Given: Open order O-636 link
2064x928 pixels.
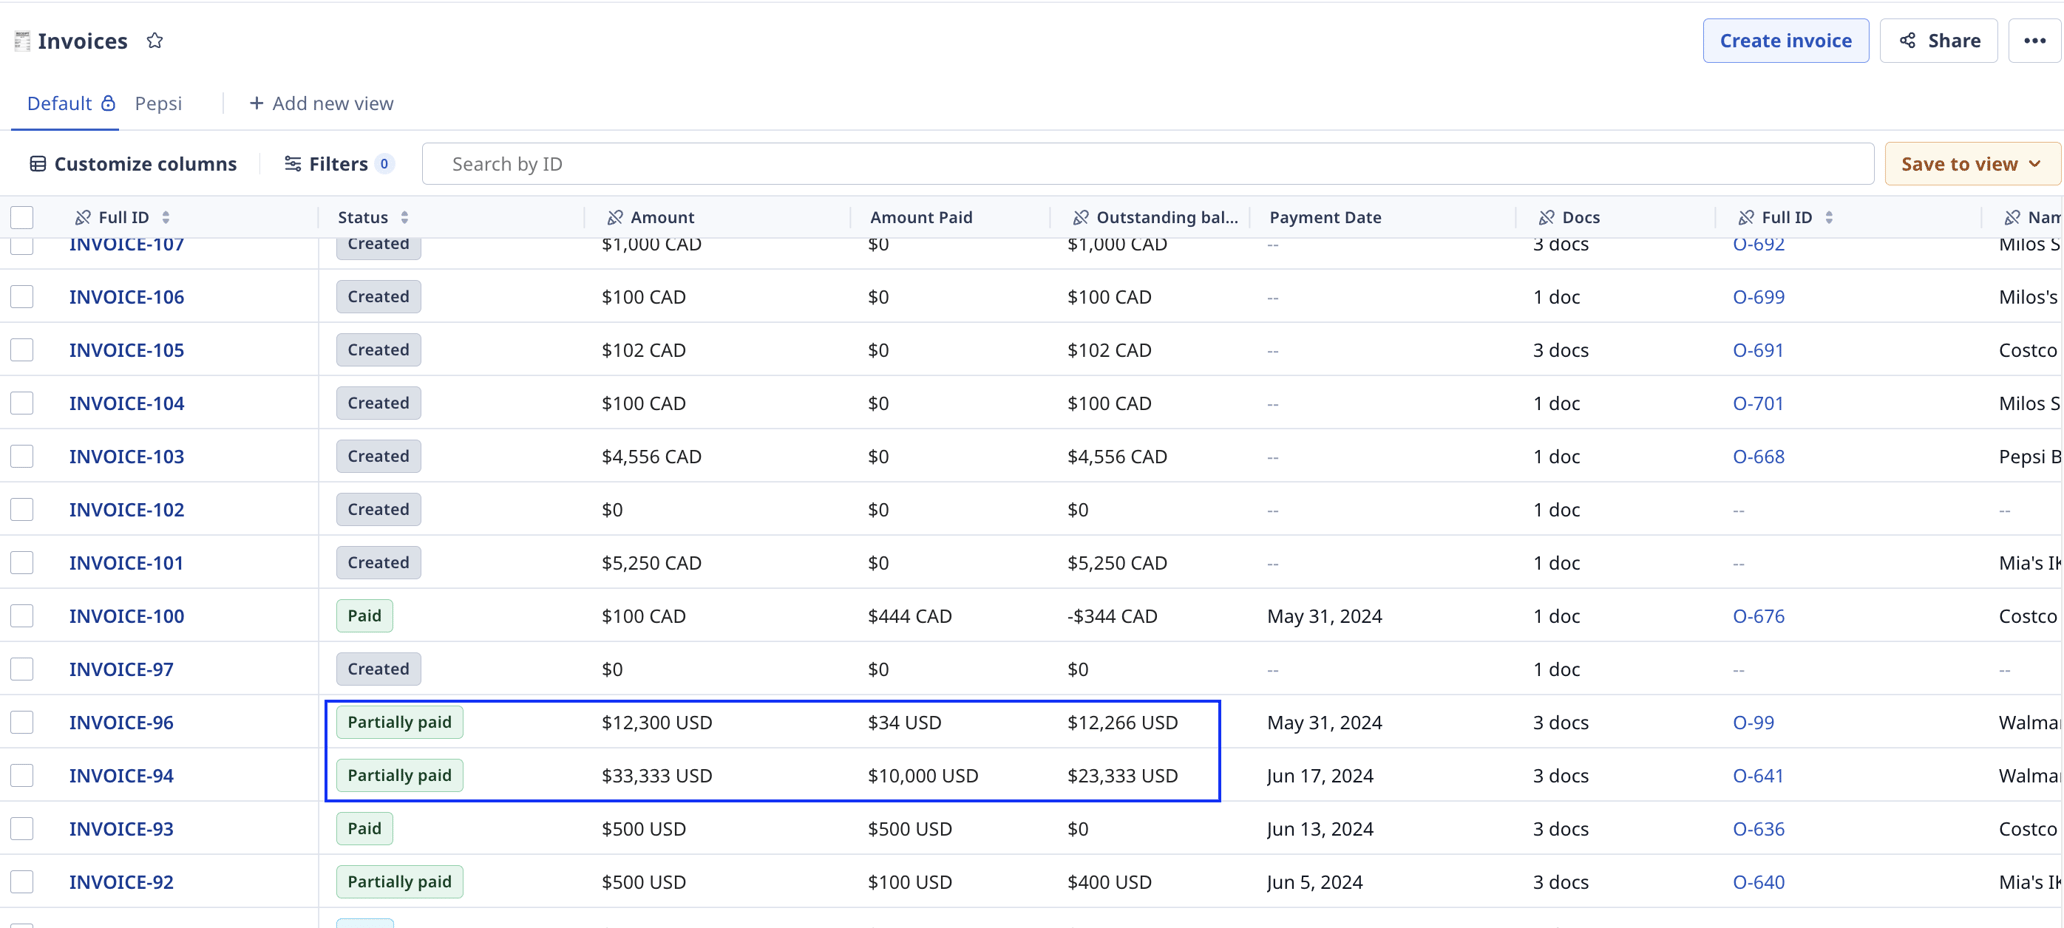Looking at the screenshot, I should pos(1758,828).
